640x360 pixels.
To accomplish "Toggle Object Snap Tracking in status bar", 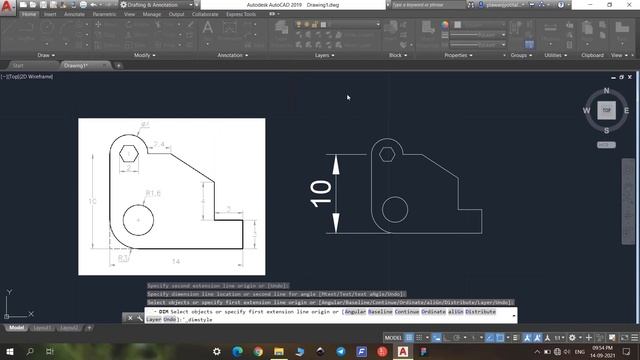I will (490, 338).
